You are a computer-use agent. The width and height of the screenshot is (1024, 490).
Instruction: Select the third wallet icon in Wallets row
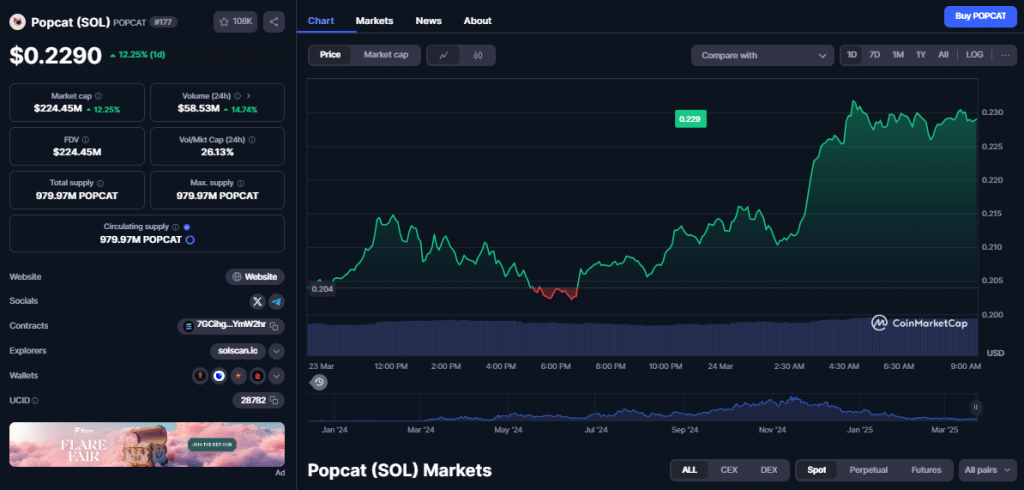pyautogui.click(x=239, y=376)
